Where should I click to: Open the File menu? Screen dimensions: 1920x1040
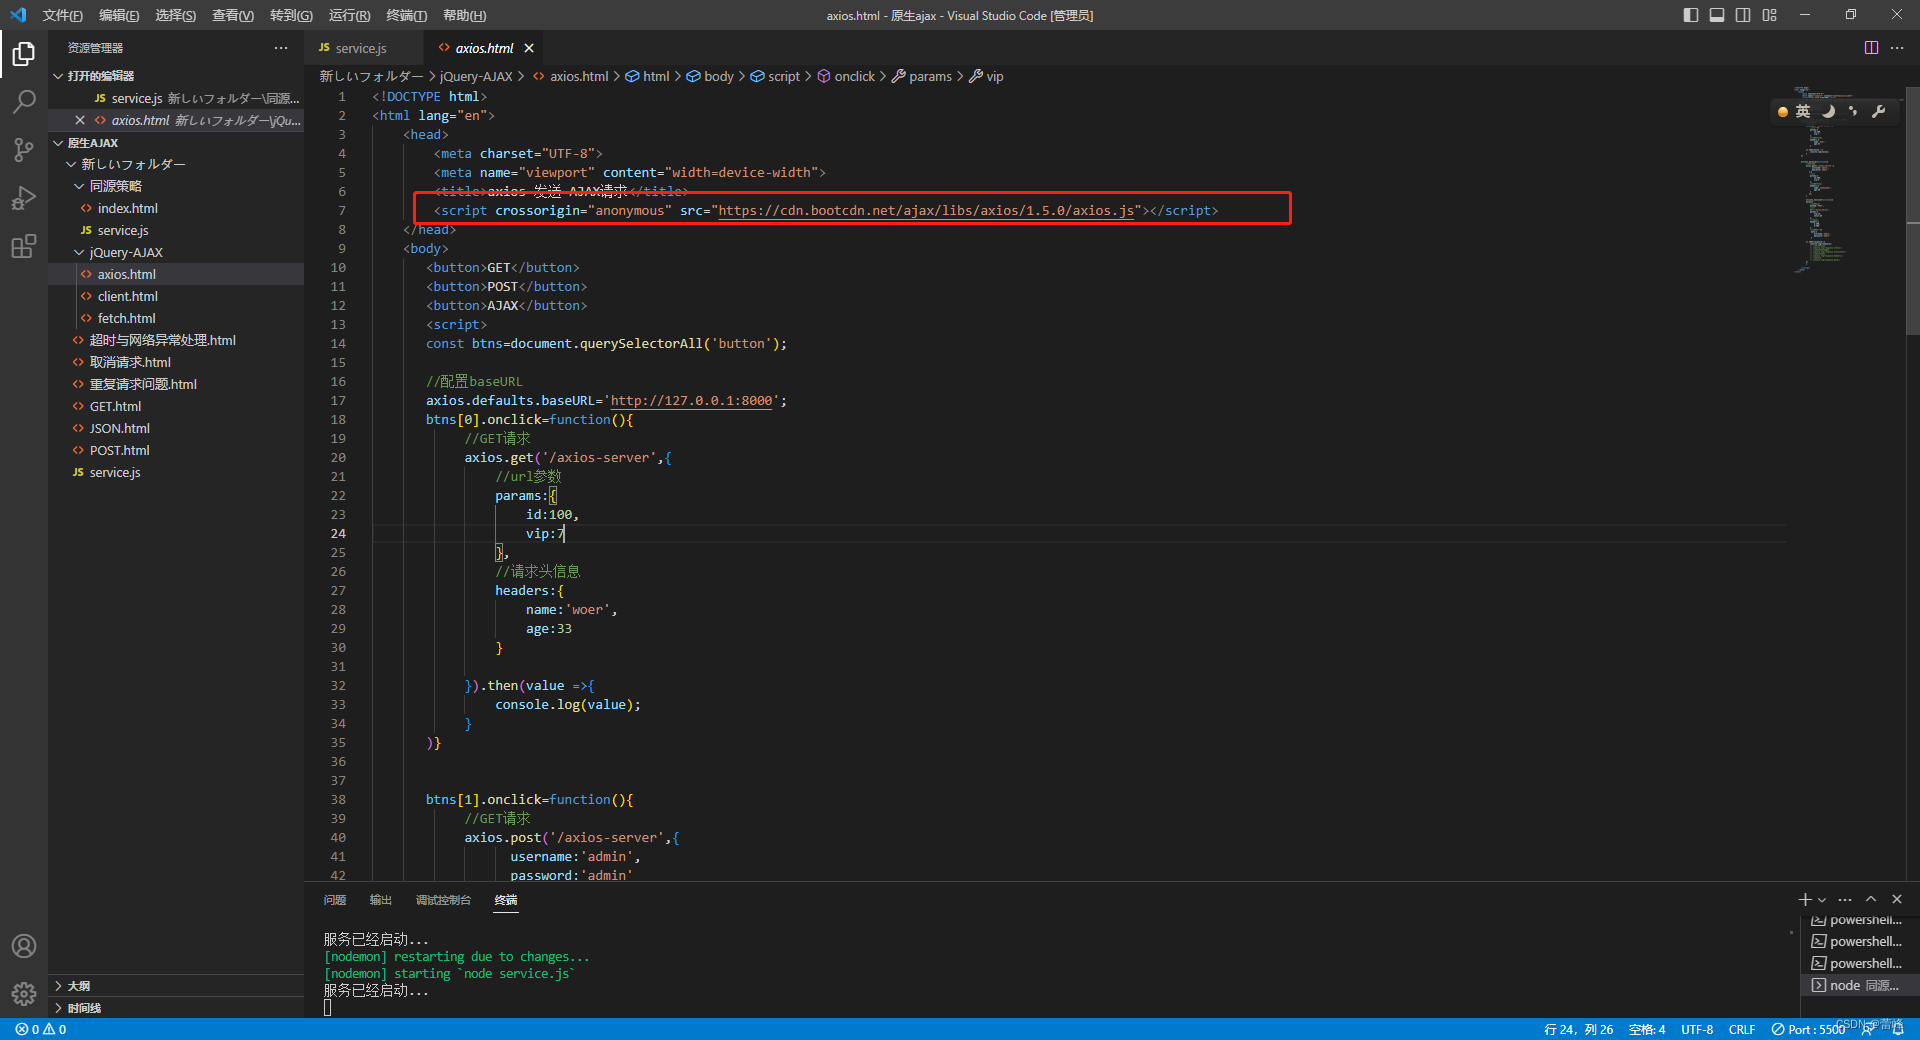click(x=63, y=15)
